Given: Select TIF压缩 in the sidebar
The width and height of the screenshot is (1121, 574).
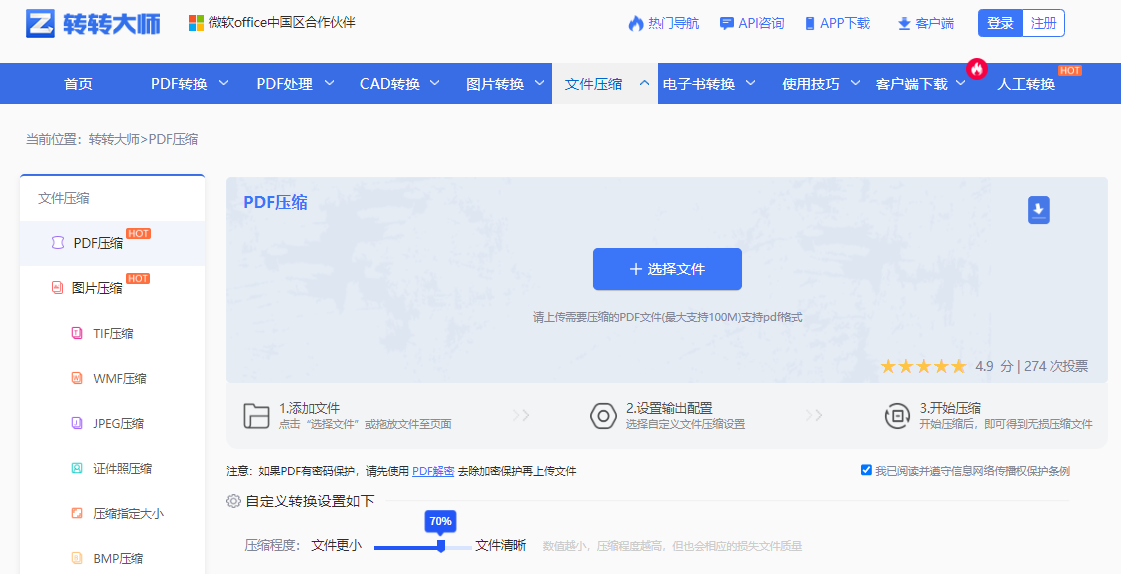Looking at the screenshot, I should tap(112, 333).
